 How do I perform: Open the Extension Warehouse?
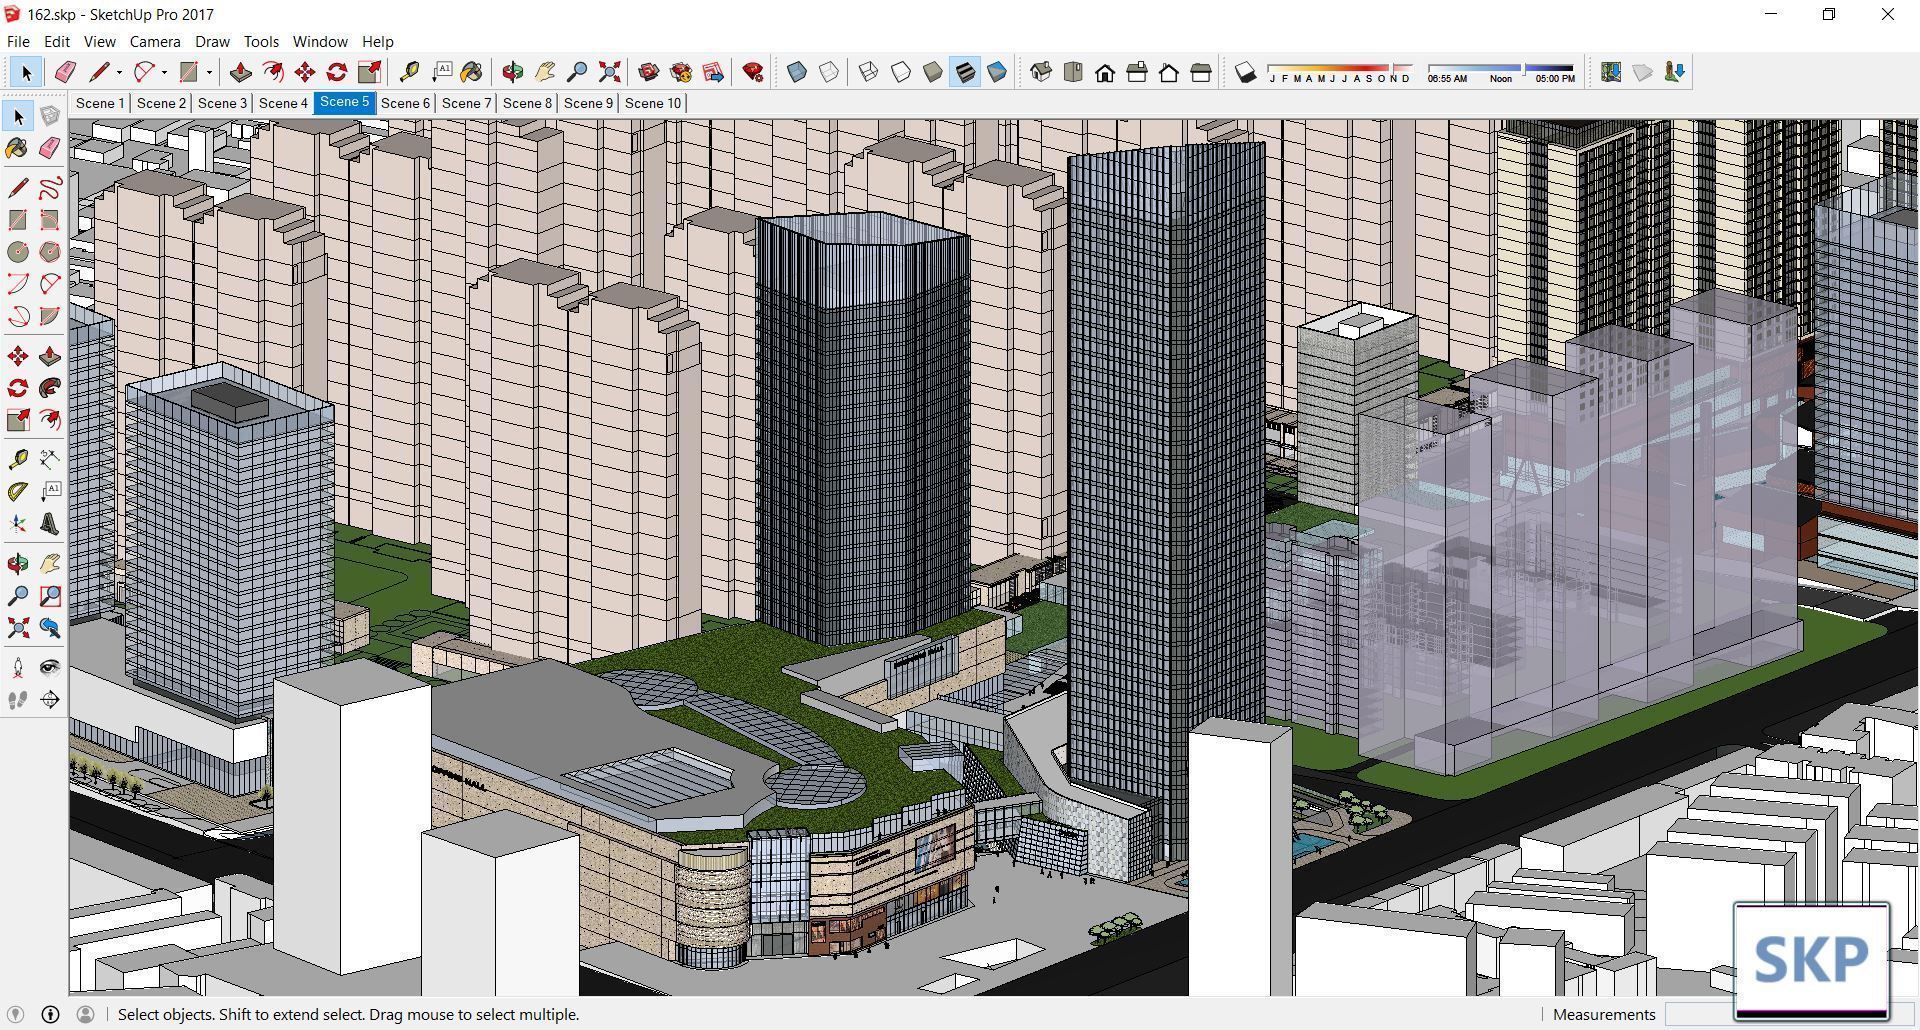pos(681,72)
